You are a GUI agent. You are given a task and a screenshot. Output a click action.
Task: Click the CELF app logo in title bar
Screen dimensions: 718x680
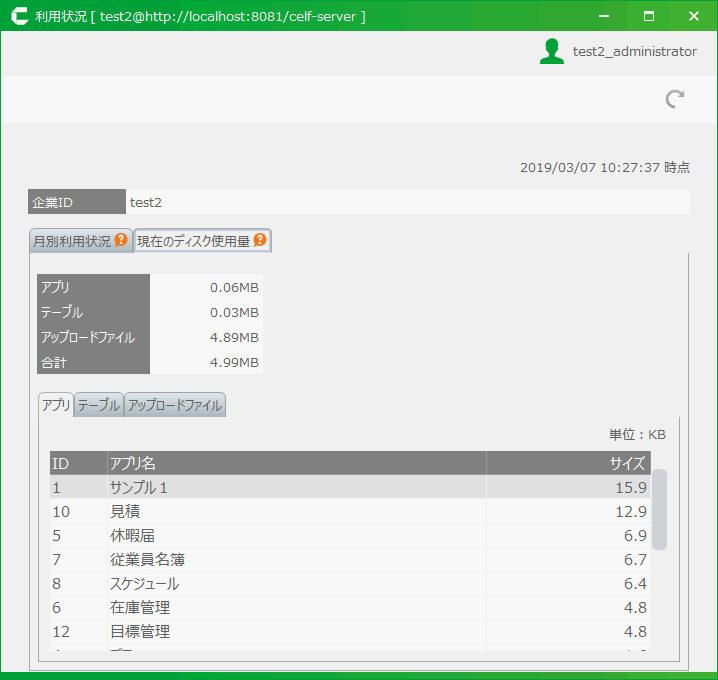pos(18,16)
